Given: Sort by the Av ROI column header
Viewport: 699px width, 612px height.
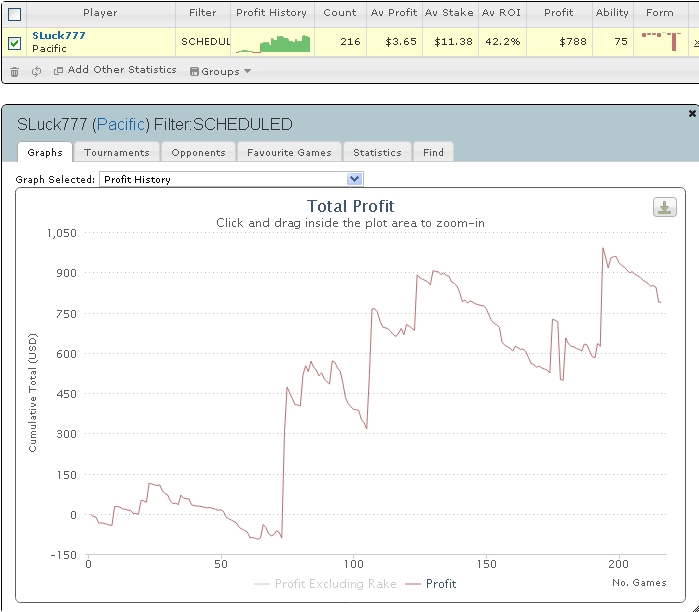Looking at the screenshot, I should (502, 12).
